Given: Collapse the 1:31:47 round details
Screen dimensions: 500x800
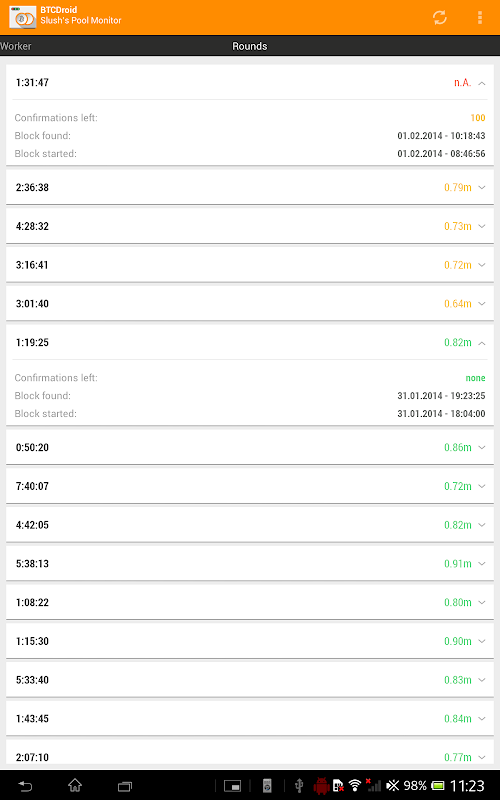Looking at the screenshot, I should [482, 83].
